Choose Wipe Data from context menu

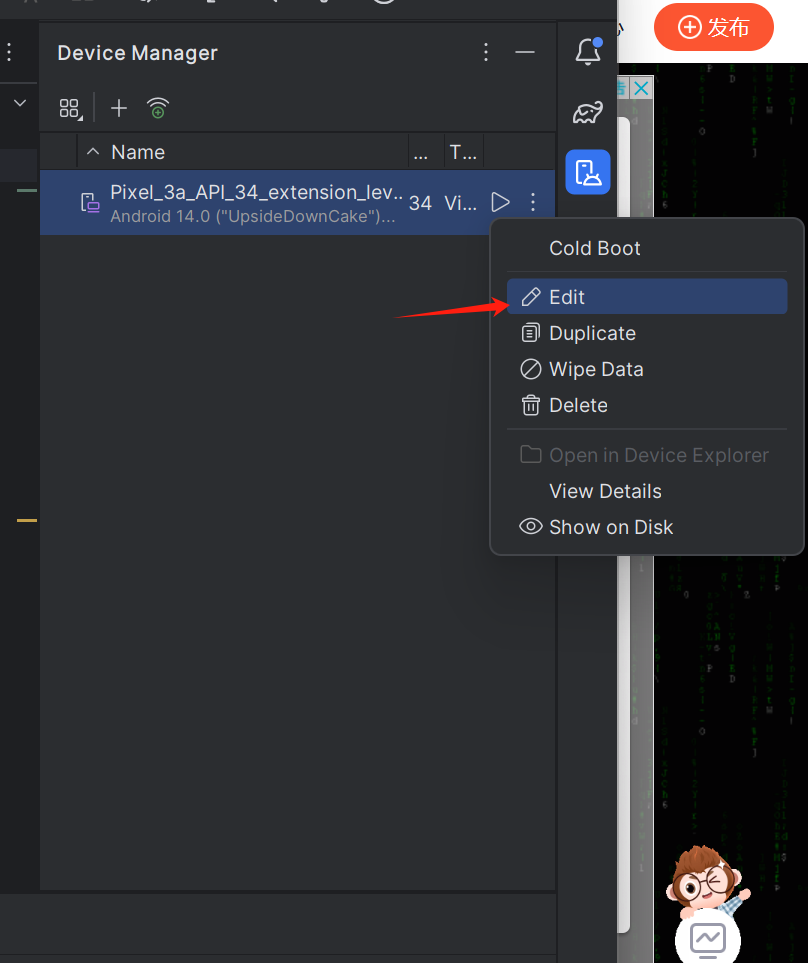tap(647, 369)
